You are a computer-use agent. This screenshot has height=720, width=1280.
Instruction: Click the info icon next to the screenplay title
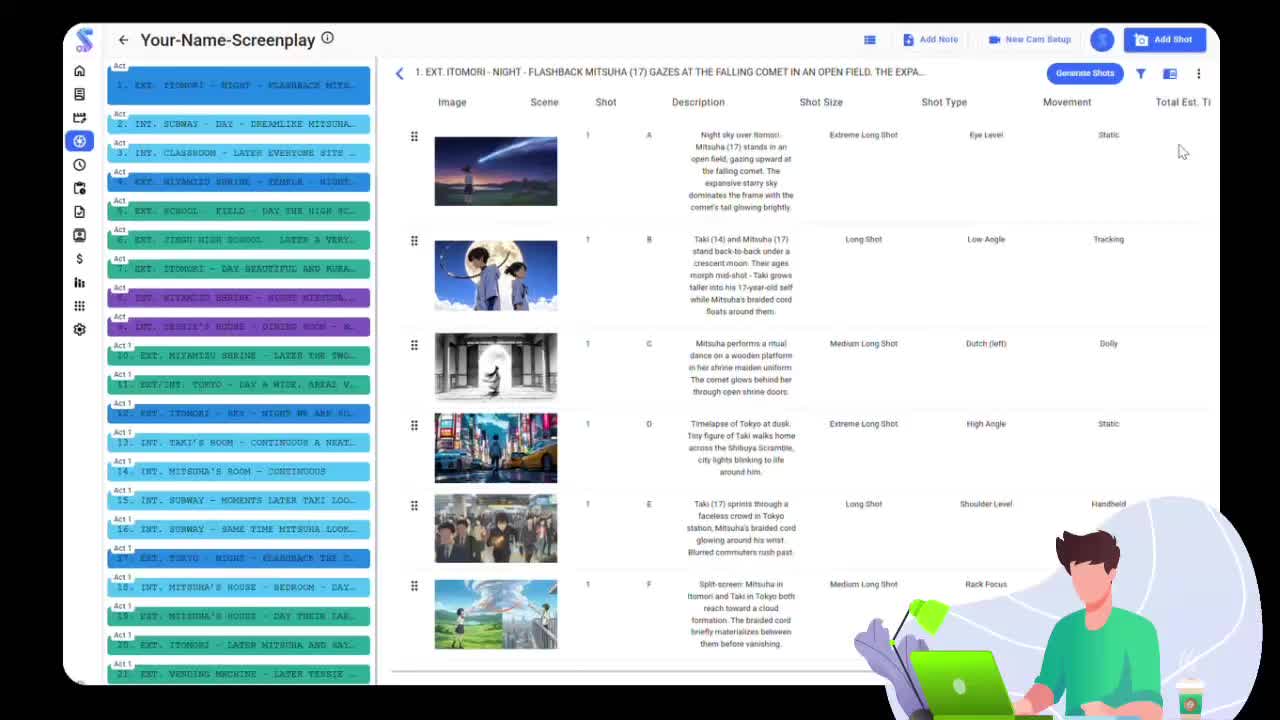click(x=327, y=38)
